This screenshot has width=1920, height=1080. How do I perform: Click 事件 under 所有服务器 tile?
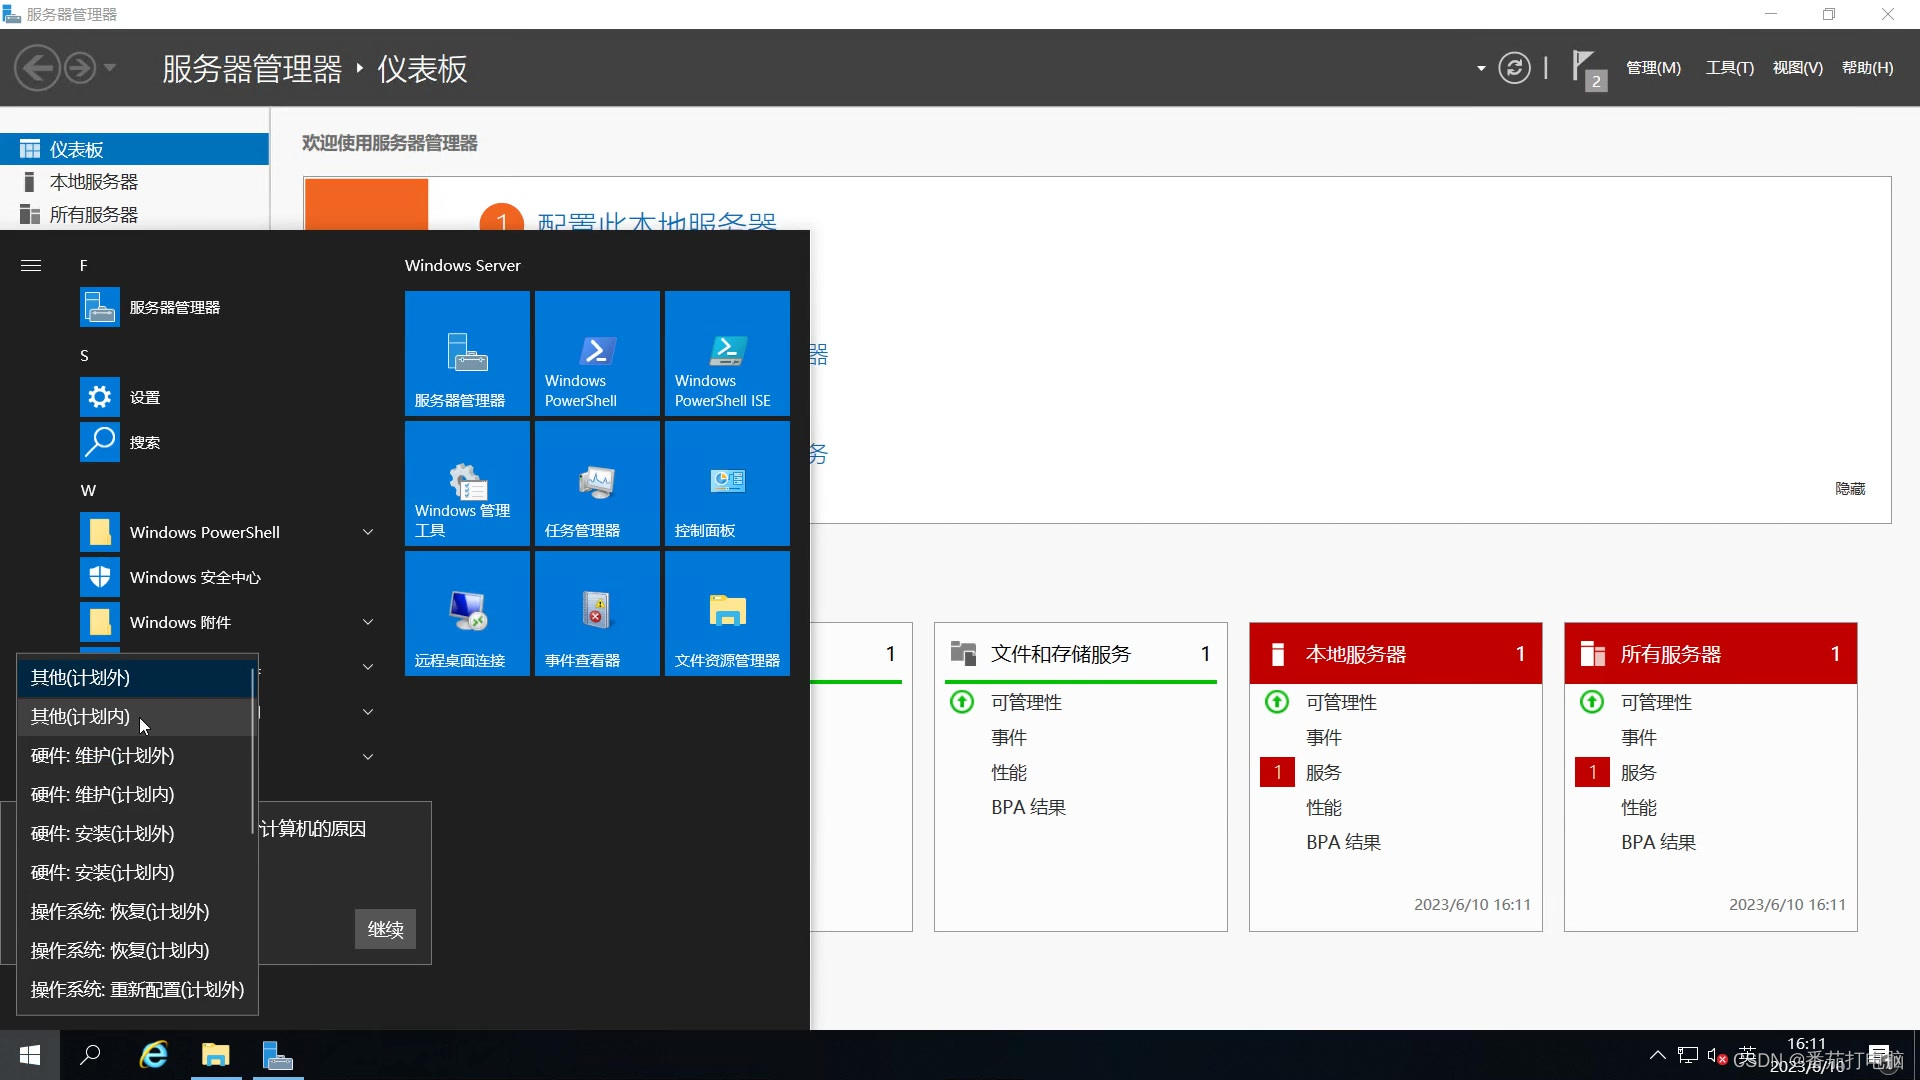tap(1638, 737)
